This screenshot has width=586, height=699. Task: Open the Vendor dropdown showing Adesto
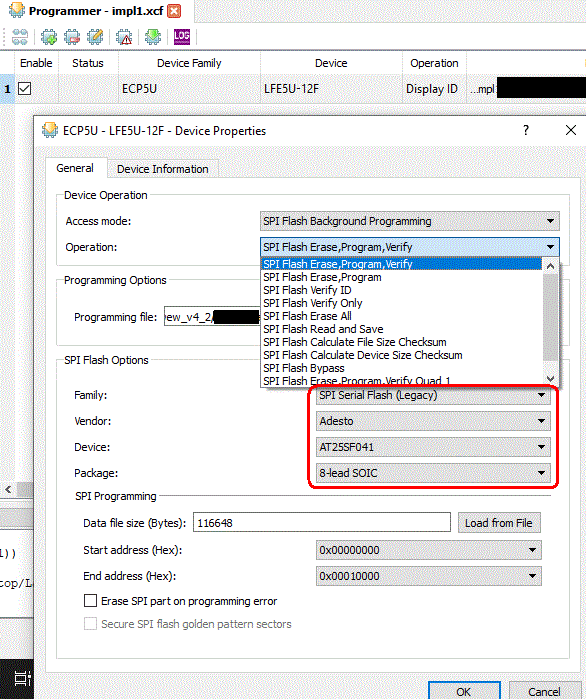(433, 421)
